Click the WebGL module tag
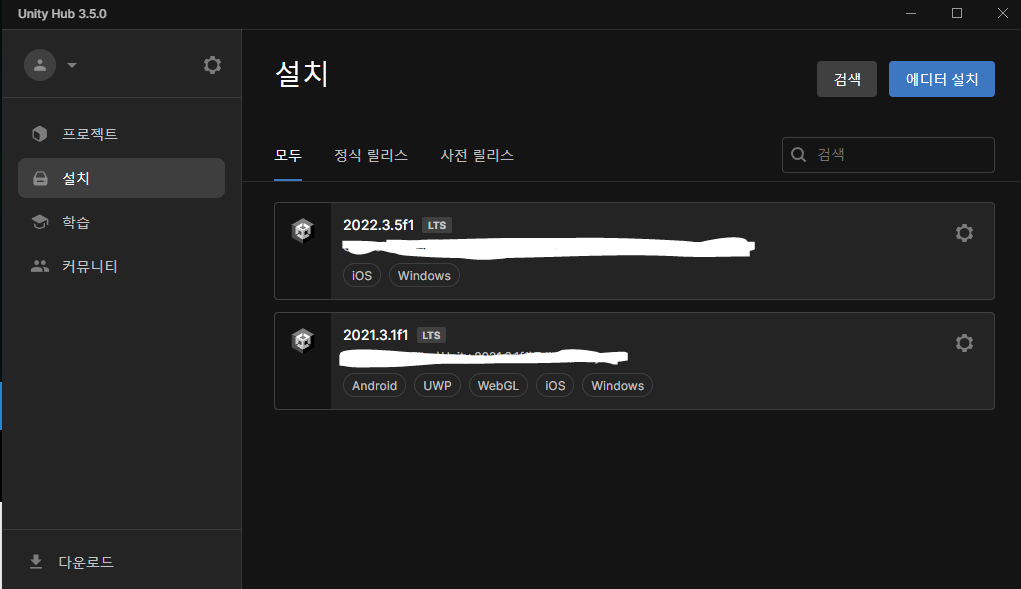The height and width of the screenshot is (589, 1021). 498,385
